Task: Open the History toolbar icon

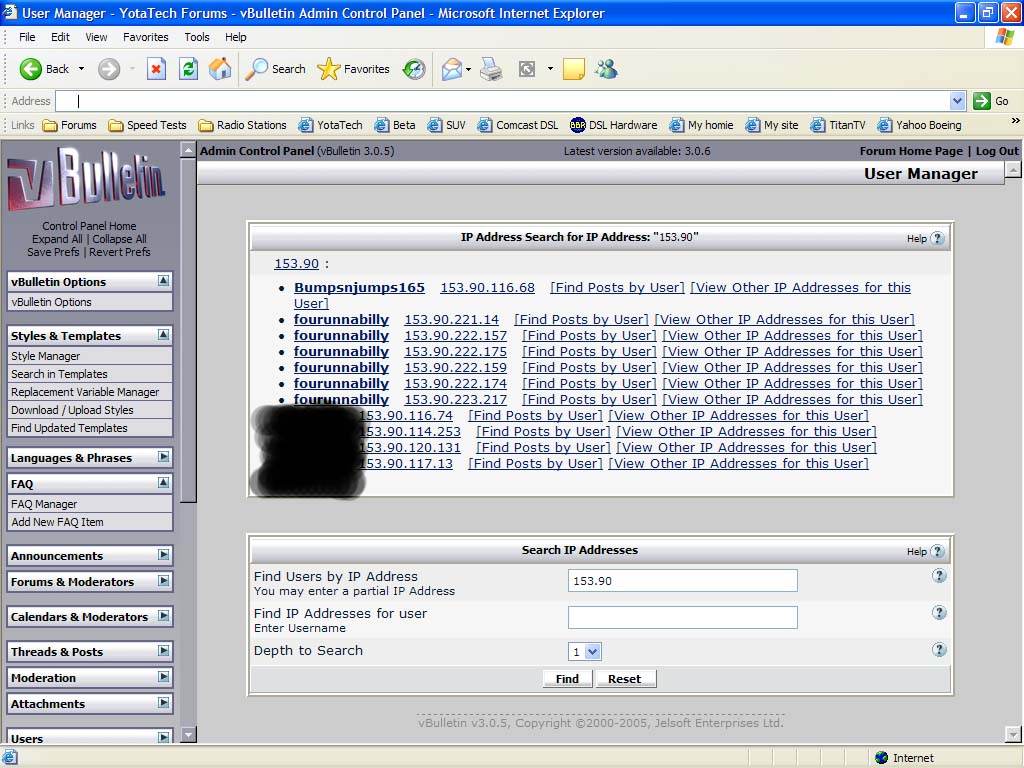Action: (414, 69)
